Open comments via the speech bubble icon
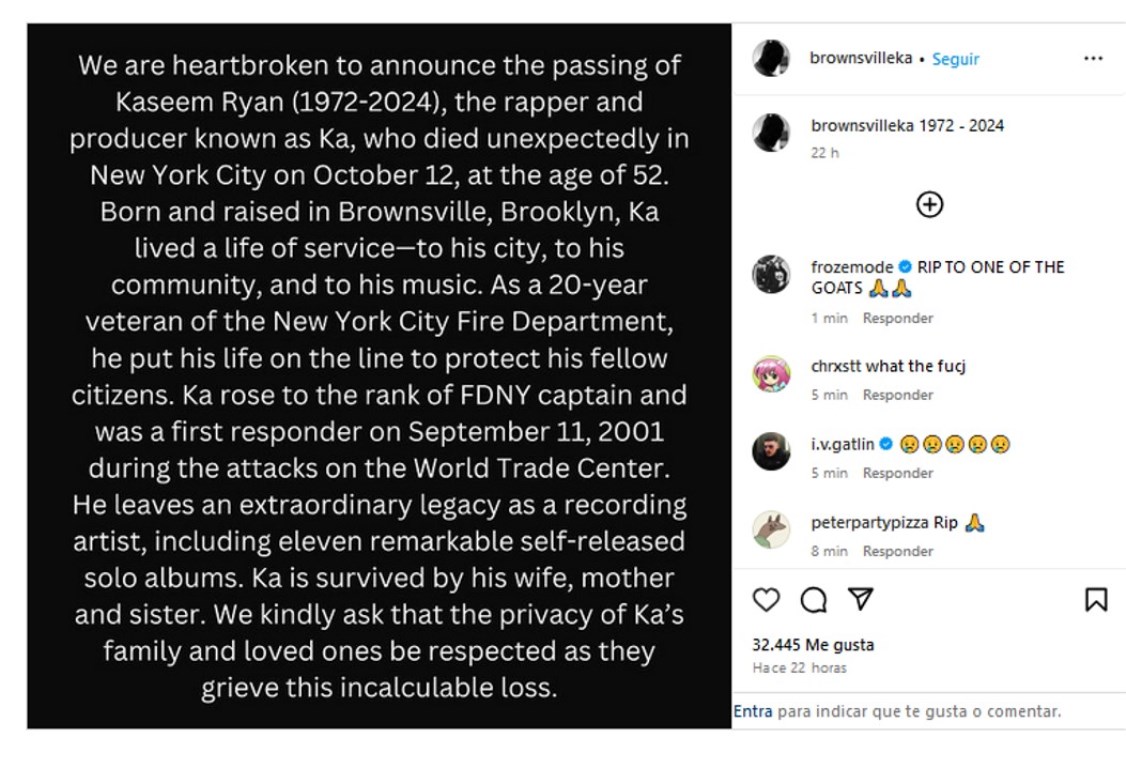 point(814,599)
